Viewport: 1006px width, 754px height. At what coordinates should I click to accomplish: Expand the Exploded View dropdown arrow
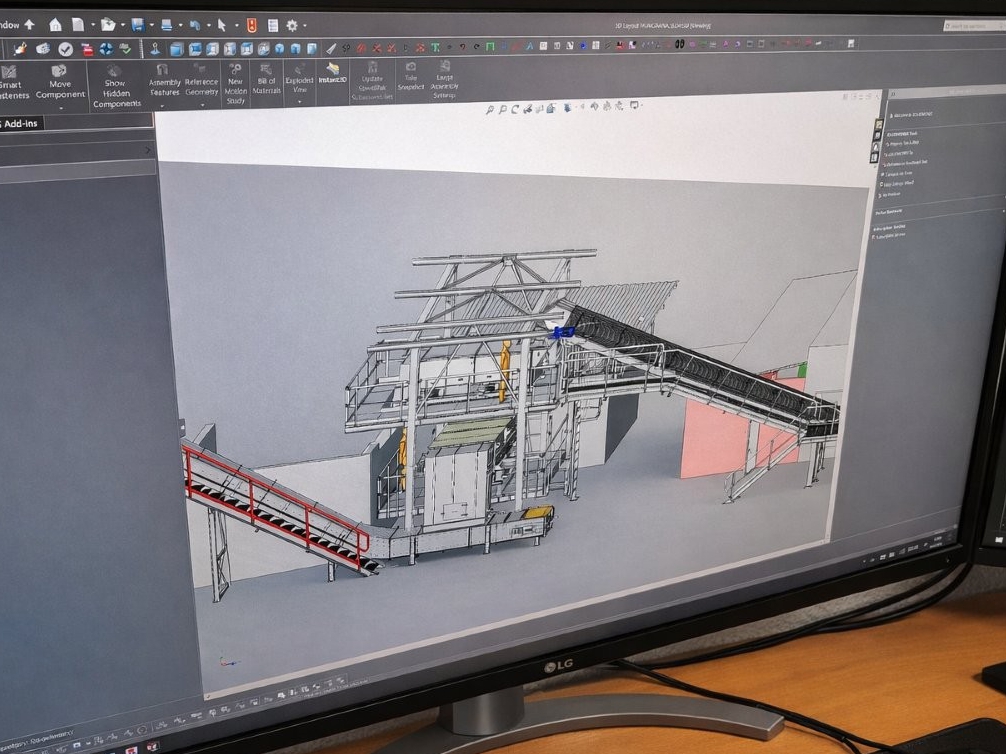pos(299,102)
